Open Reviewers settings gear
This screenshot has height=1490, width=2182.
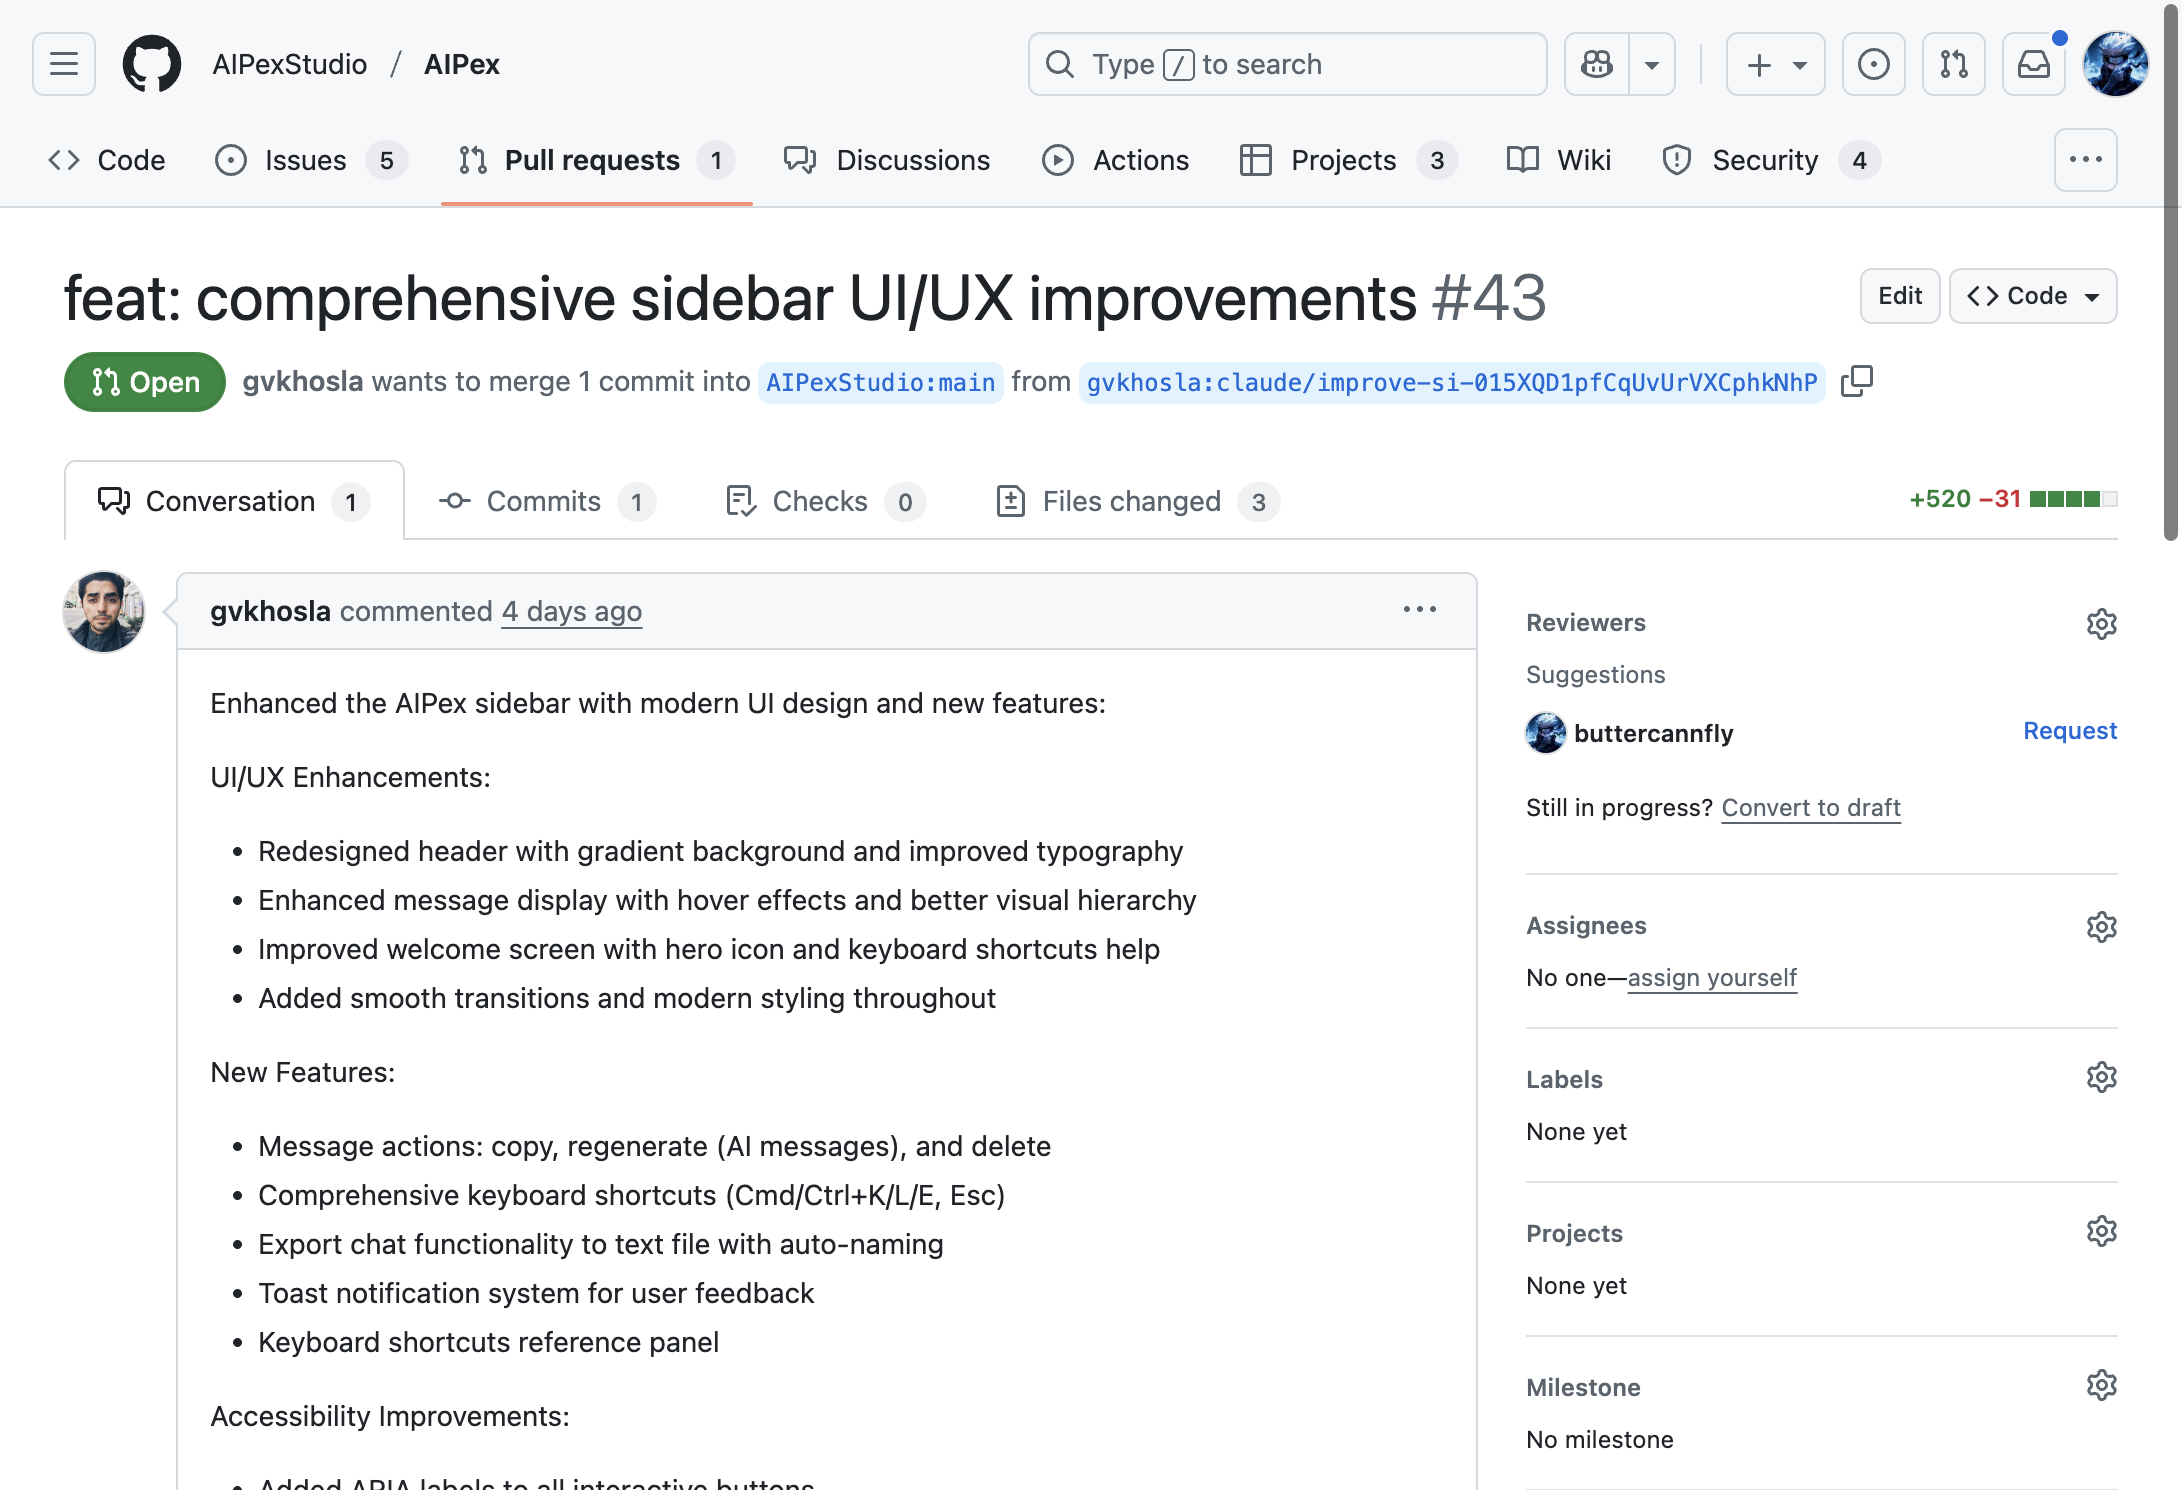tap(2101, 623)
